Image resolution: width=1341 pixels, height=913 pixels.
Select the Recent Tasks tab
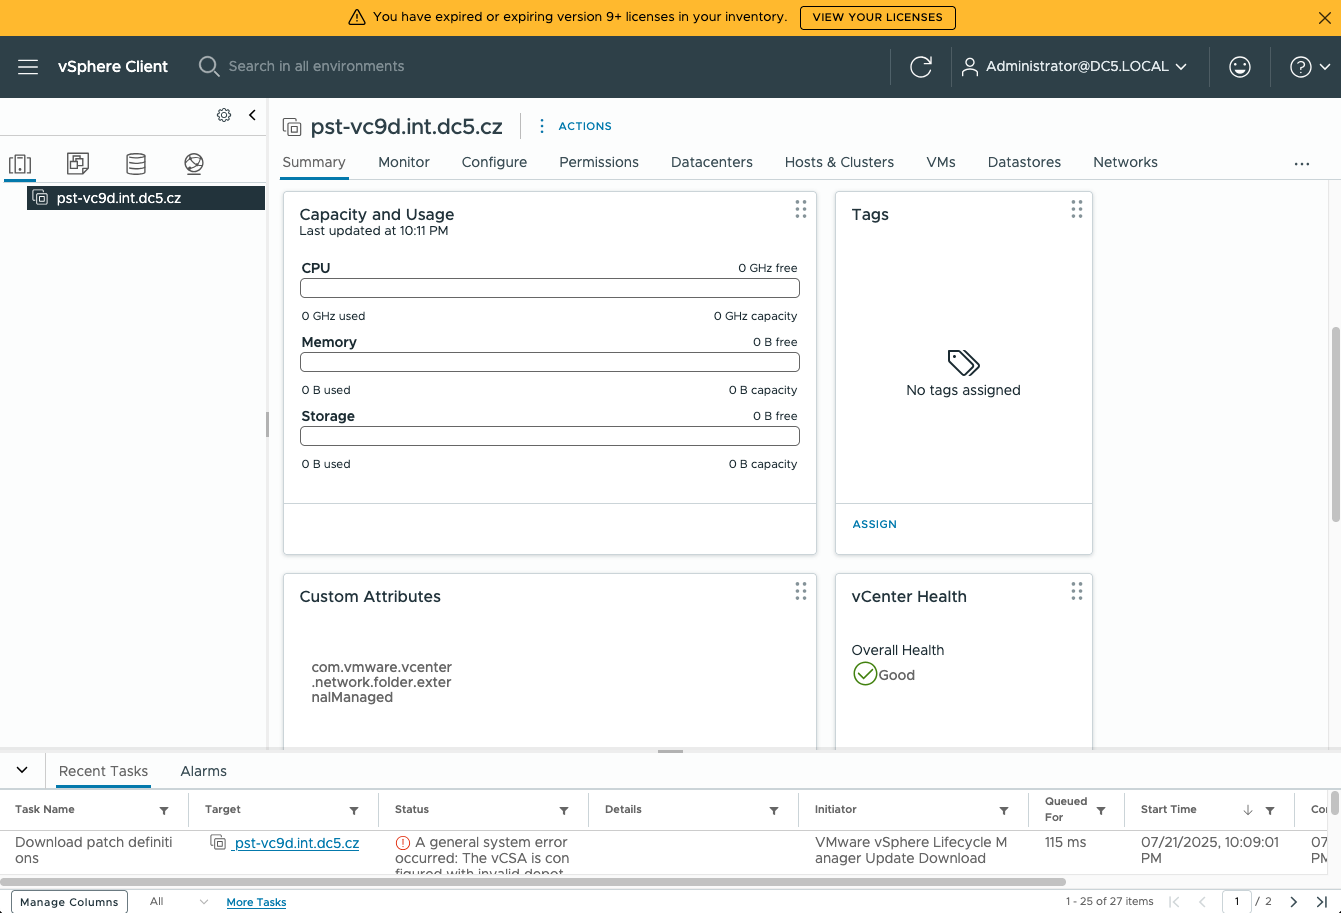point(103,771)
